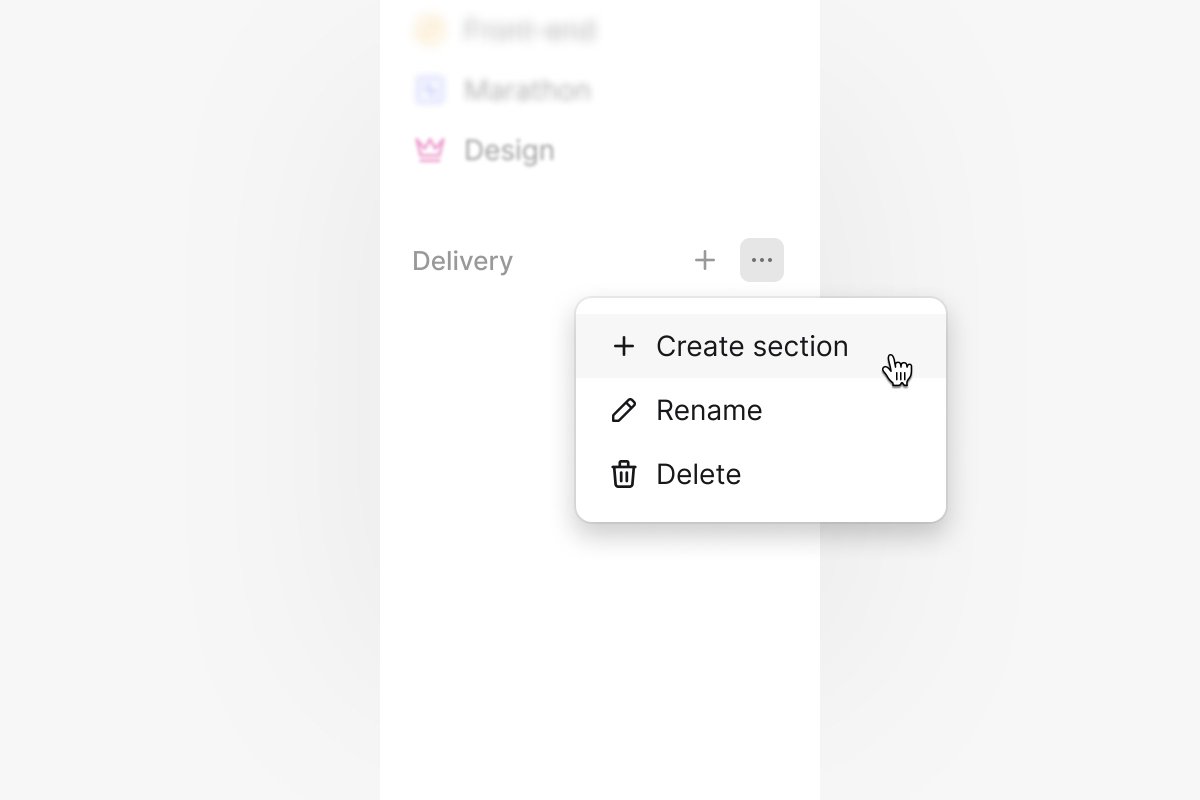Click gray background right of popup menu

click(x=1070, y=400)
